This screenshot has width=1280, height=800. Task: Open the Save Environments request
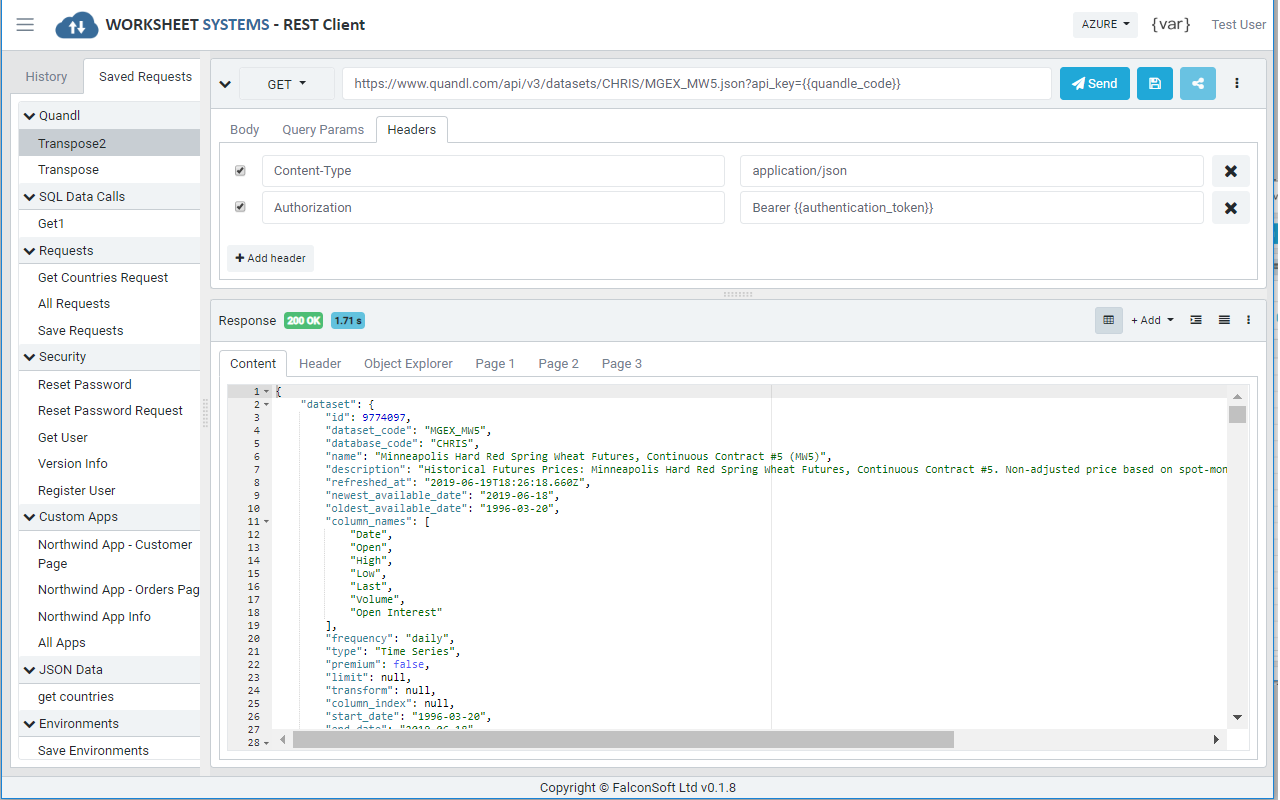(109, 751)
